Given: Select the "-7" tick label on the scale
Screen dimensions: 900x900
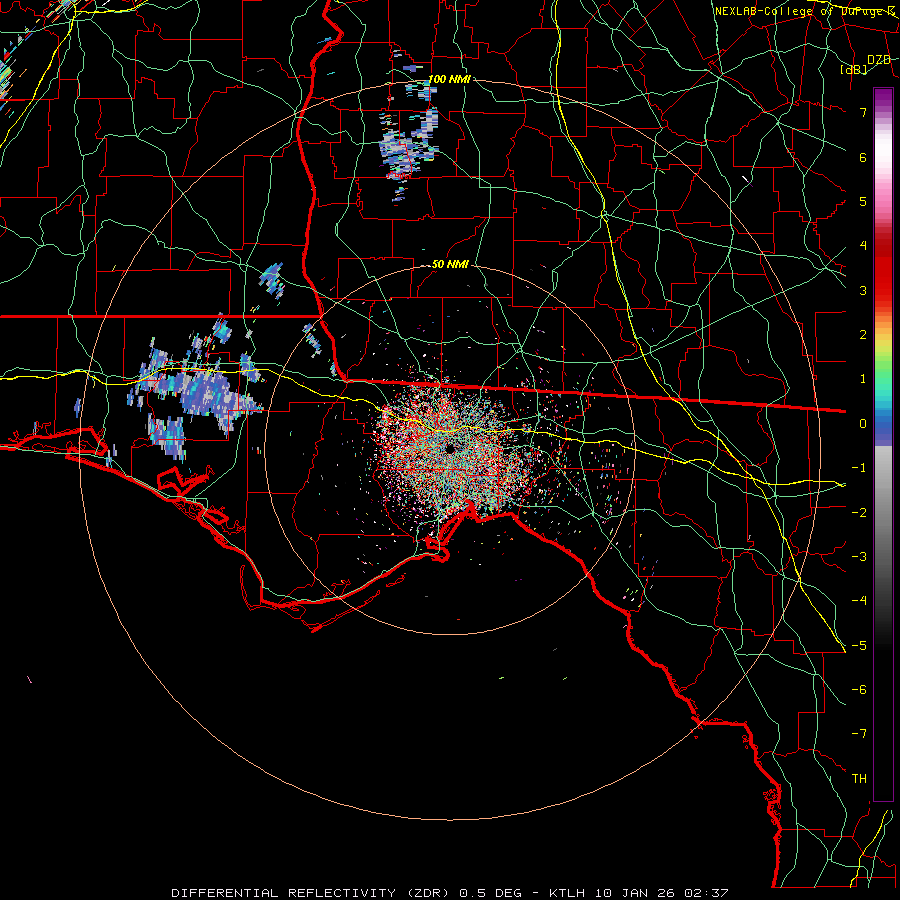Looking at the screenshot, I should click(x=859, y=734).
